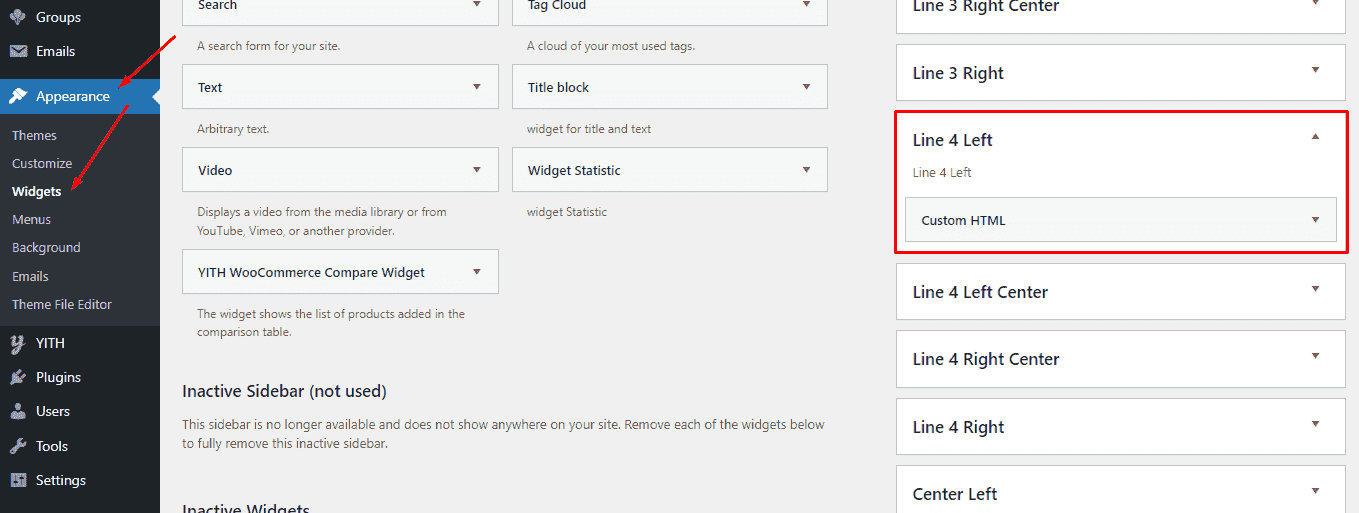Viewport: 1359px width, 513px height.
Task: Open the Menus submenu item
Action: 31,219
